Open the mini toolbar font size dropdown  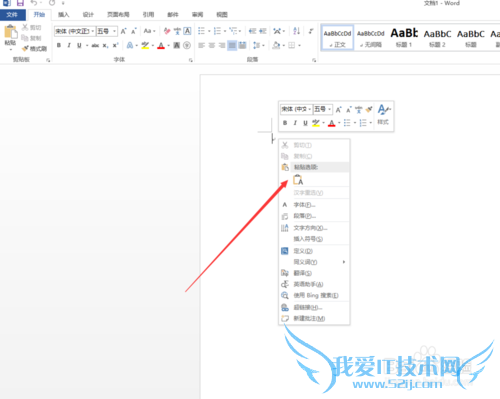pos(329,109)
